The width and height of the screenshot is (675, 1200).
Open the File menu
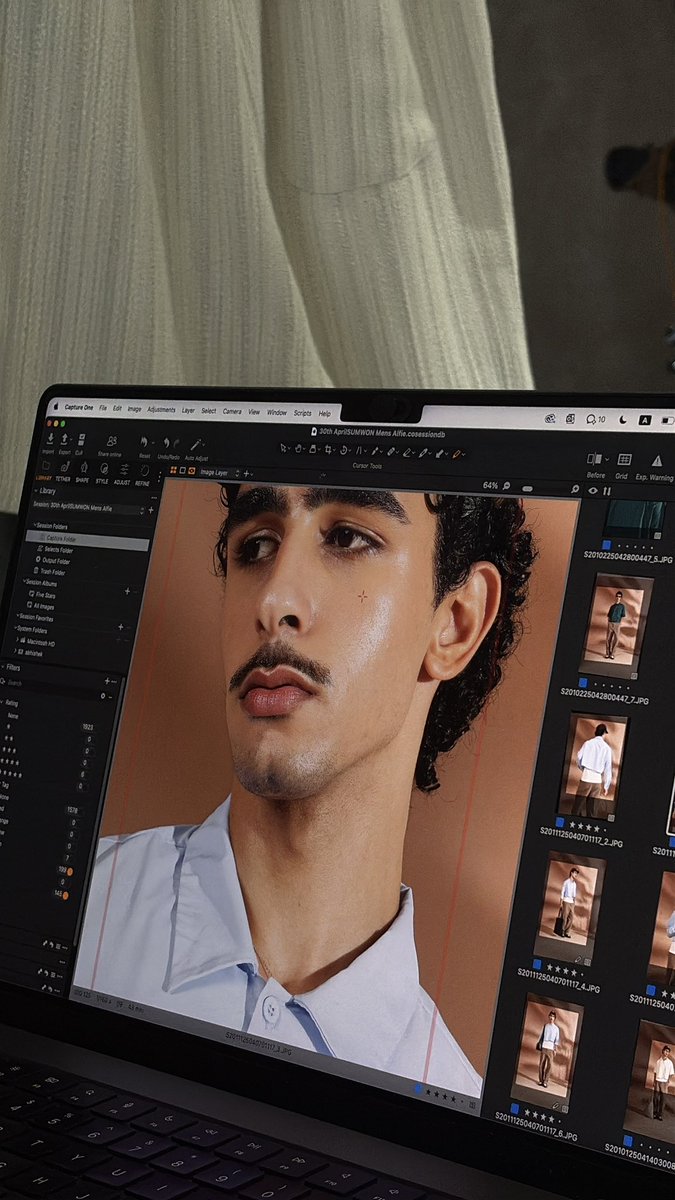tap(103, 408)
